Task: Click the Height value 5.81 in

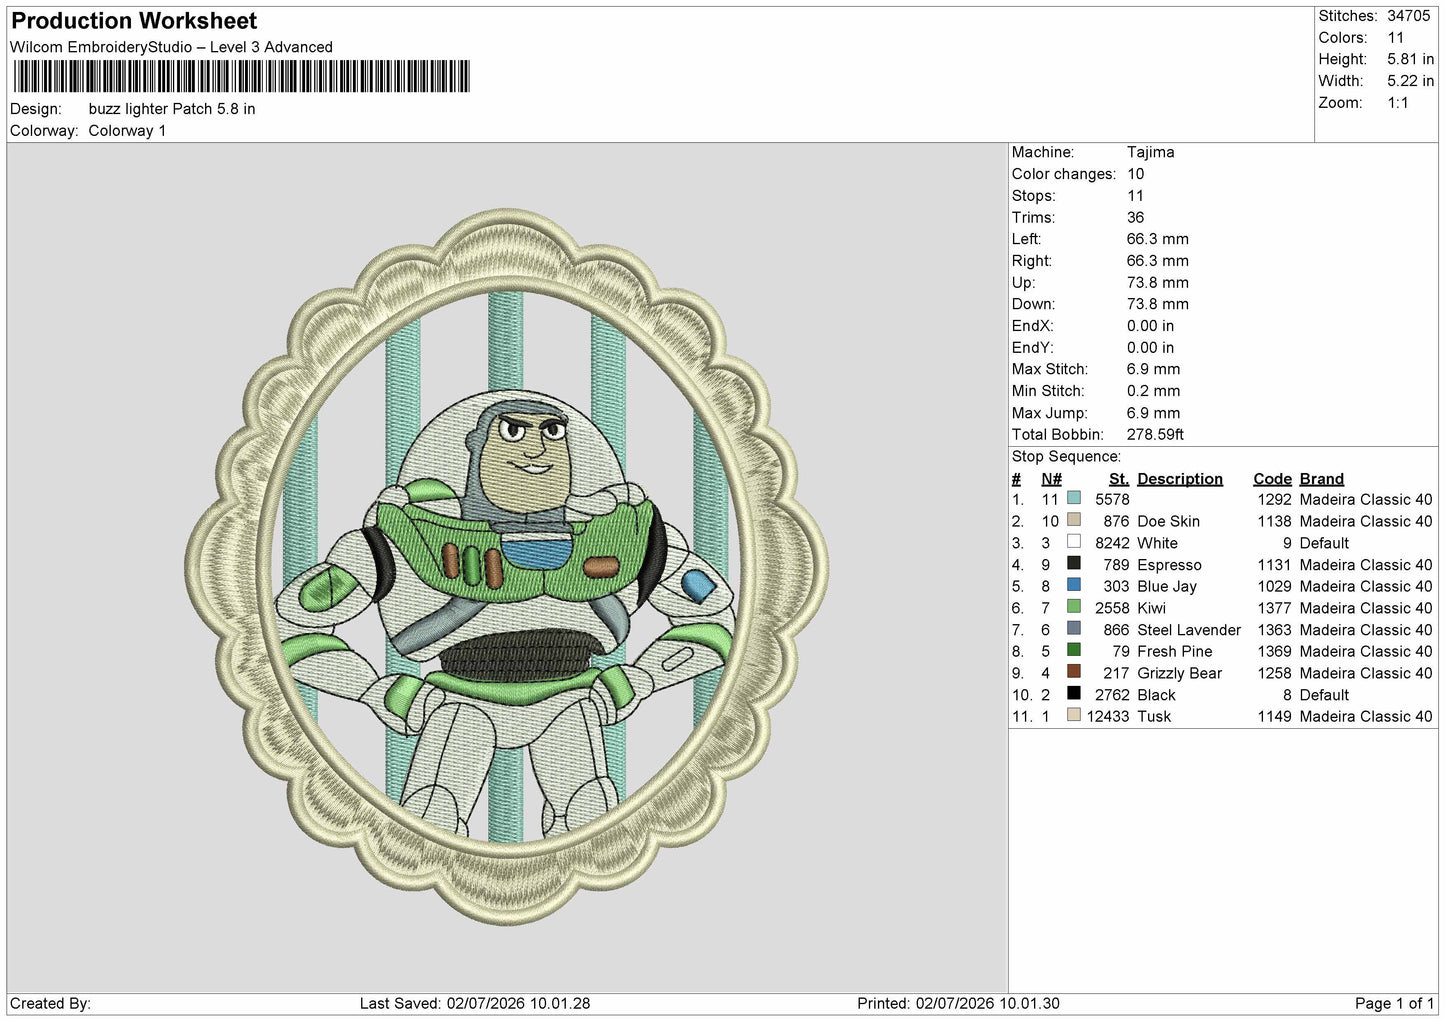Action: [x=1410, y=60]
